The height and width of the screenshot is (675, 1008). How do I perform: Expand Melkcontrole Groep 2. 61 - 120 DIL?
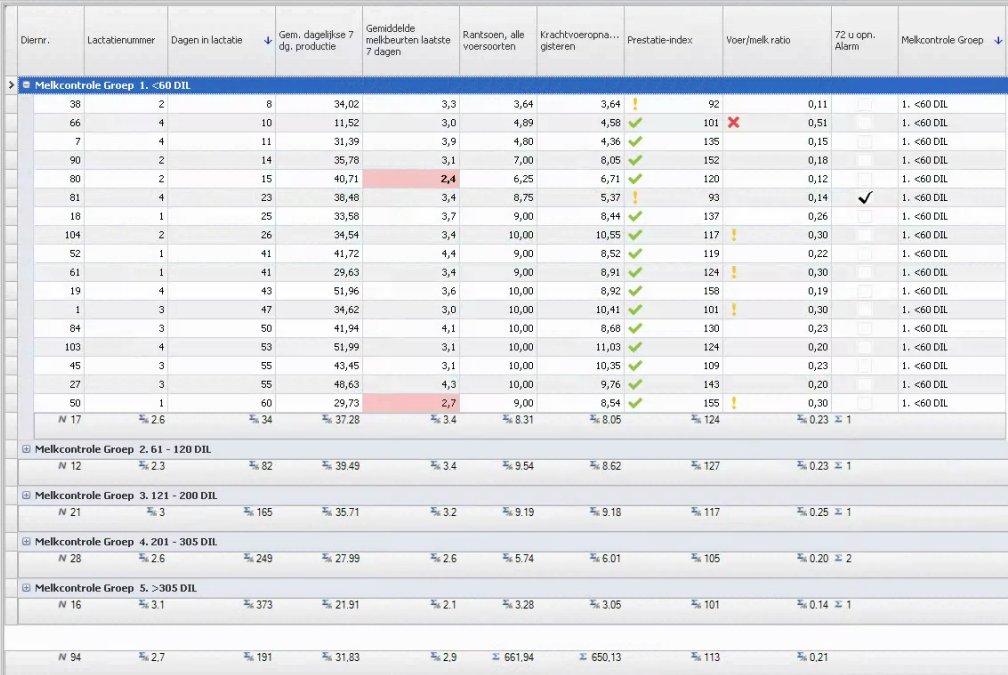(26, 449)
